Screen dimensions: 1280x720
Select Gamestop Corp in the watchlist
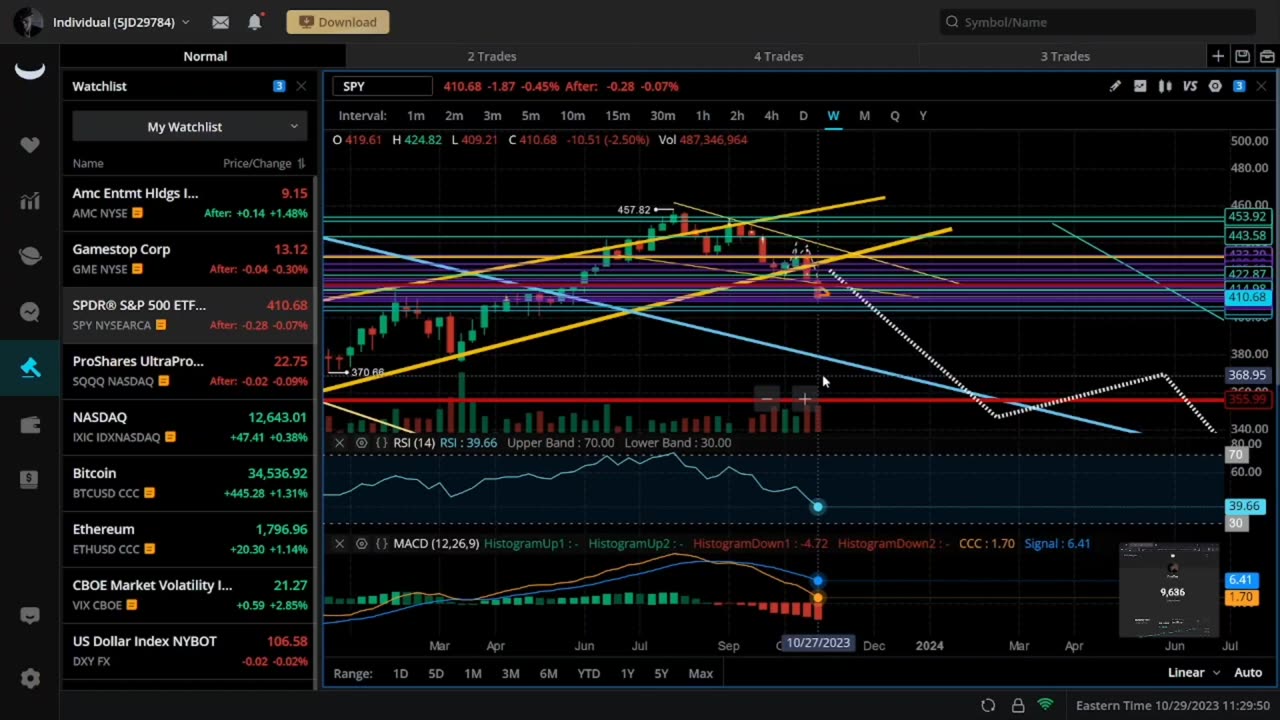coord(190,259)
